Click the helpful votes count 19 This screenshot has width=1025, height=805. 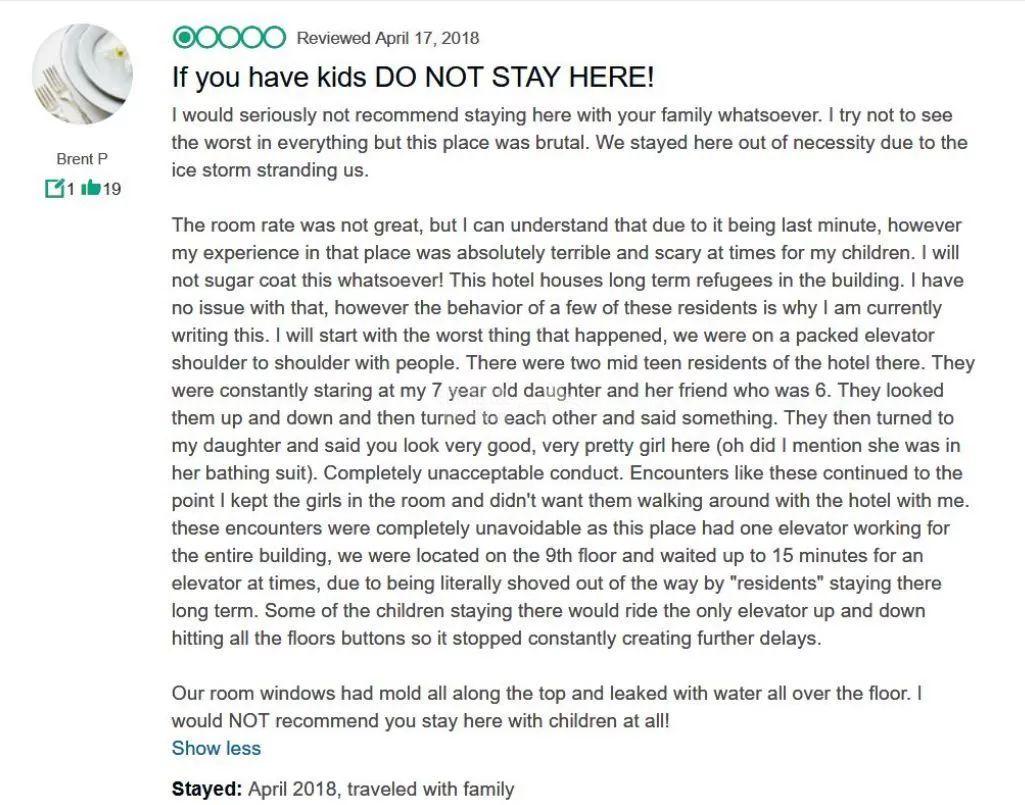coord(111,188)
